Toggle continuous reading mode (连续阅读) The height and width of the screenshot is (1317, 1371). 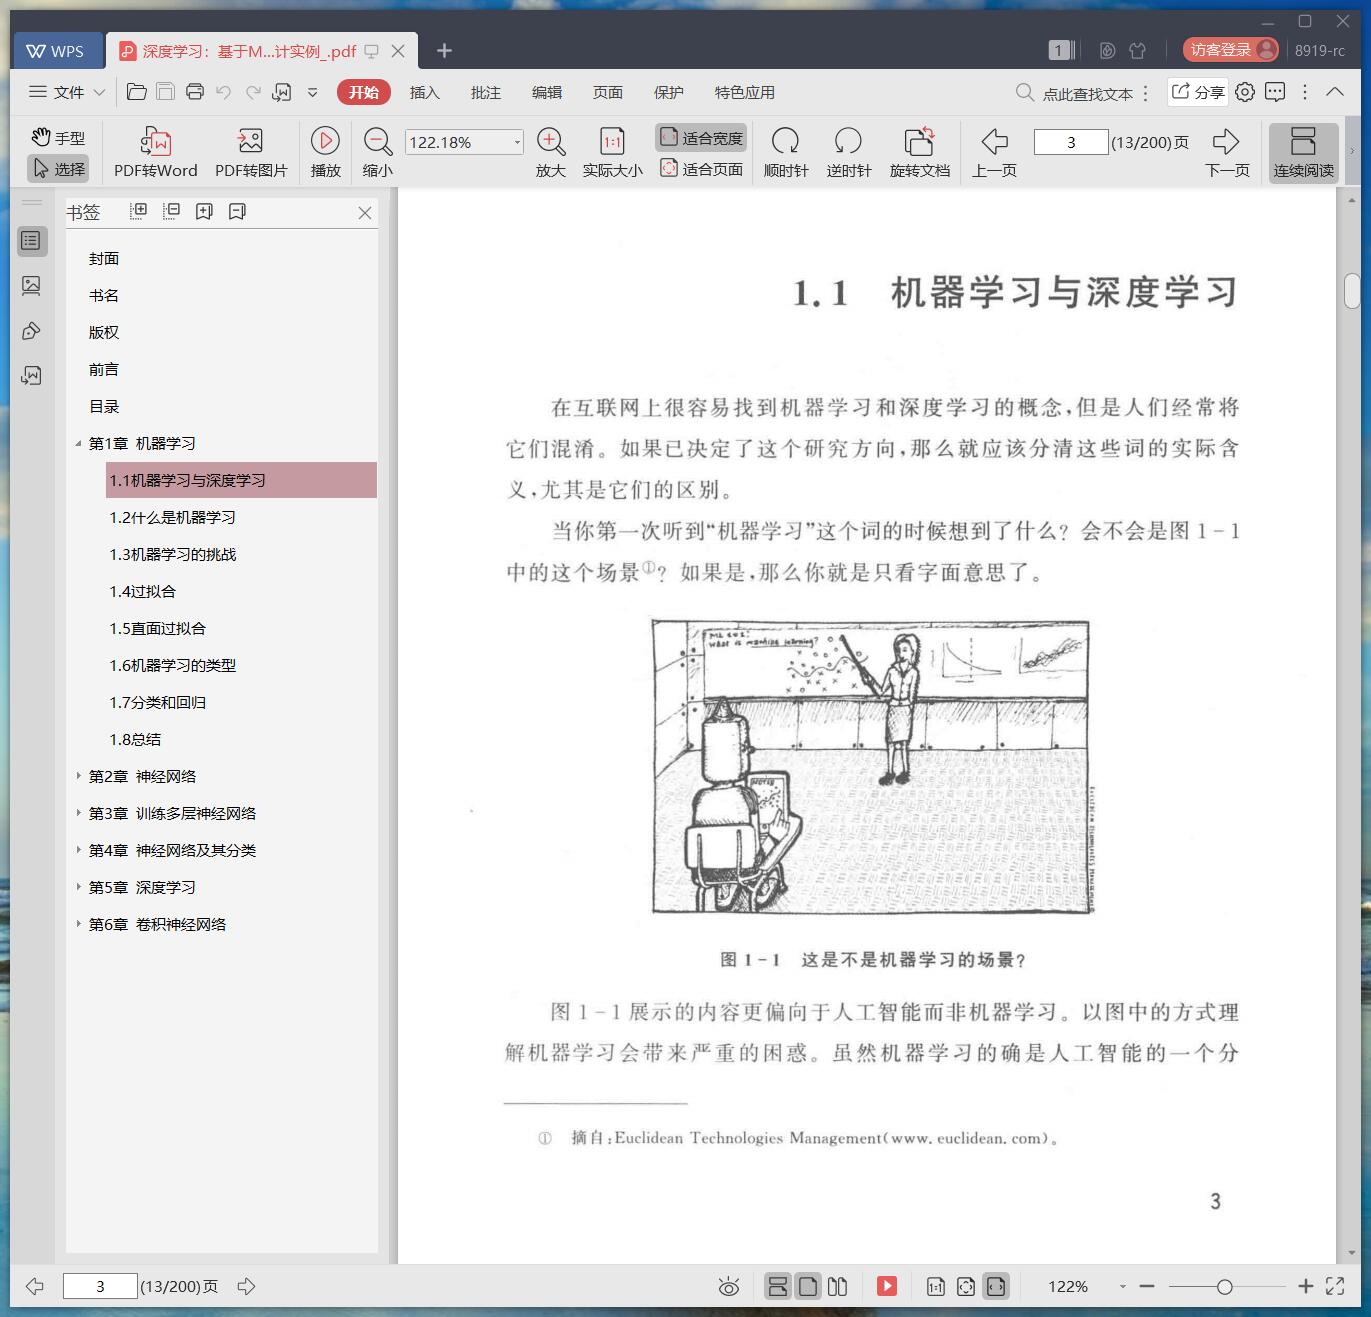[x=1303, y=152]
